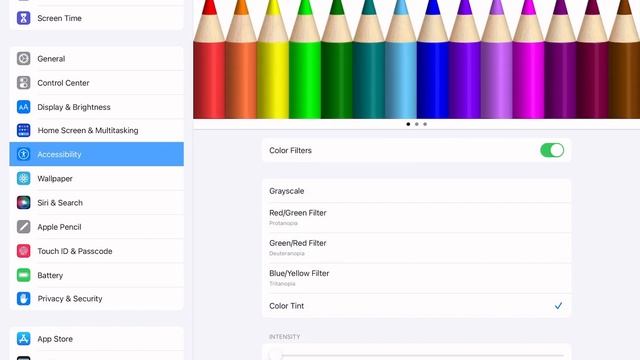The image size is (640, 360).
Task: Select Blue/Yellow Filter Tritanopia
Action: click(x=416, y=278)
